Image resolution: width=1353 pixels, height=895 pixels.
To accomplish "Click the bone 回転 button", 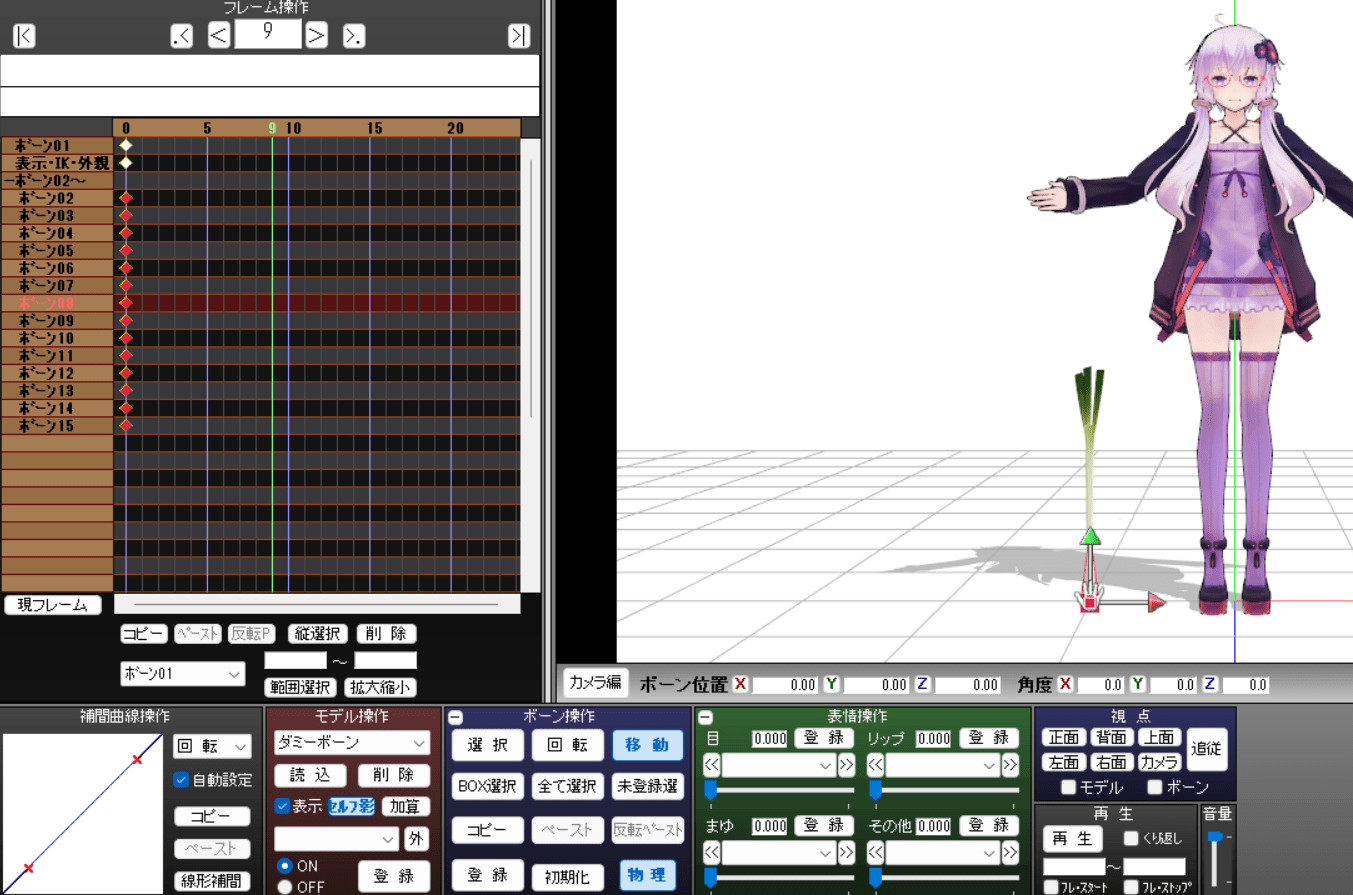I will click(x=567, y=745).
